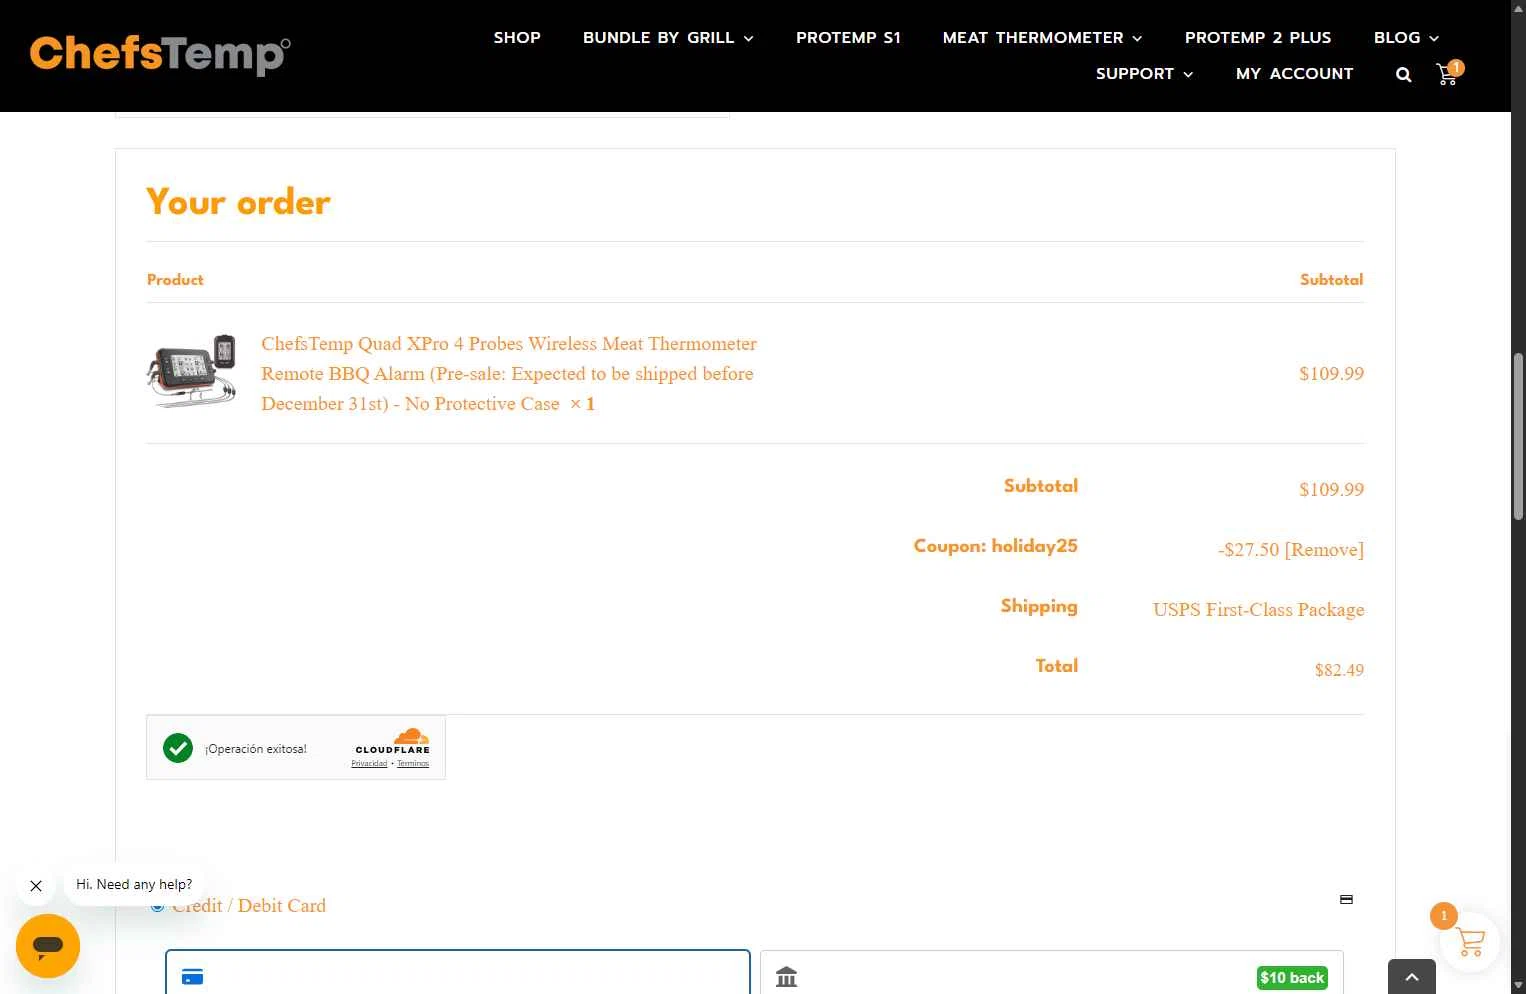
Task: Click the green success checkmark
Action: click(178, 748)
